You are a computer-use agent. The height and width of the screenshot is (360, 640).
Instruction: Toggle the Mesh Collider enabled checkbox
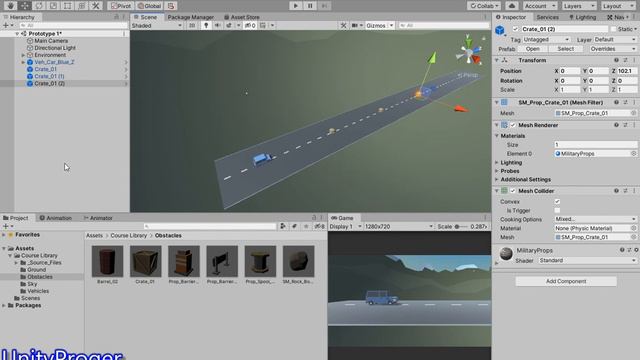513,191
